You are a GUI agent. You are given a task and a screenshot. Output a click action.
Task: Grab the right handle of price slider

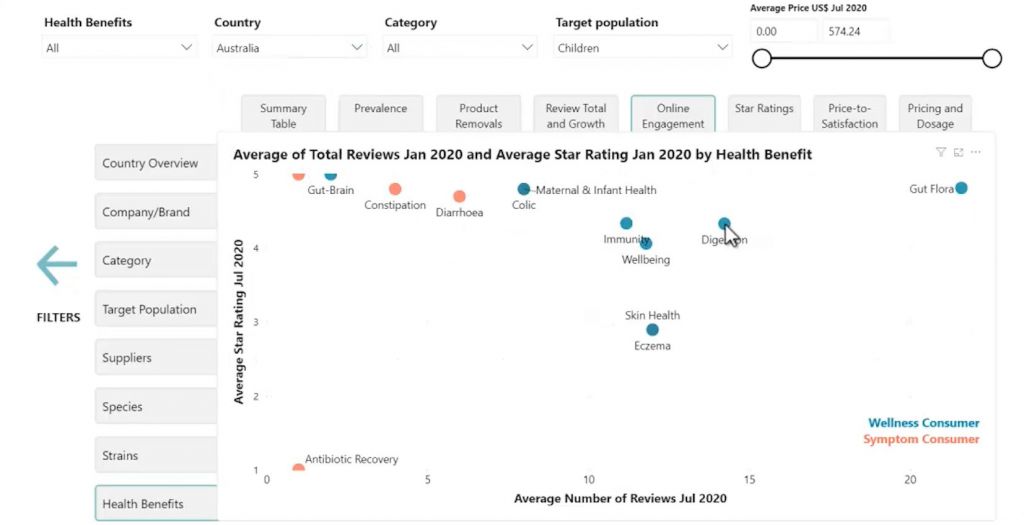[992, 59]
